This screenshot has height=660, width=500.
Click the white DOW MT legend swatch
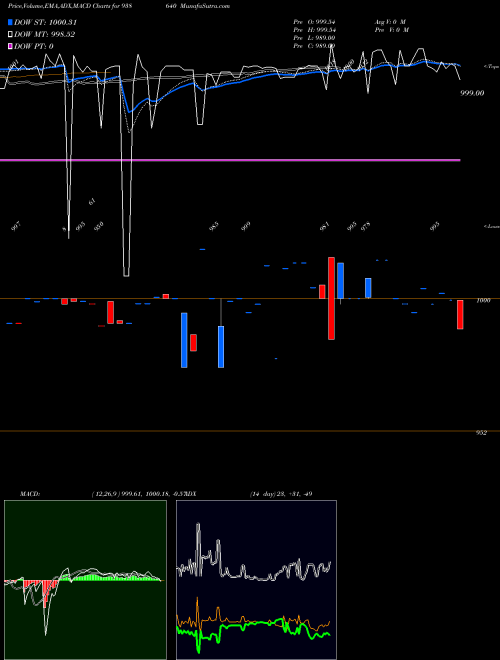coord(10,35)
